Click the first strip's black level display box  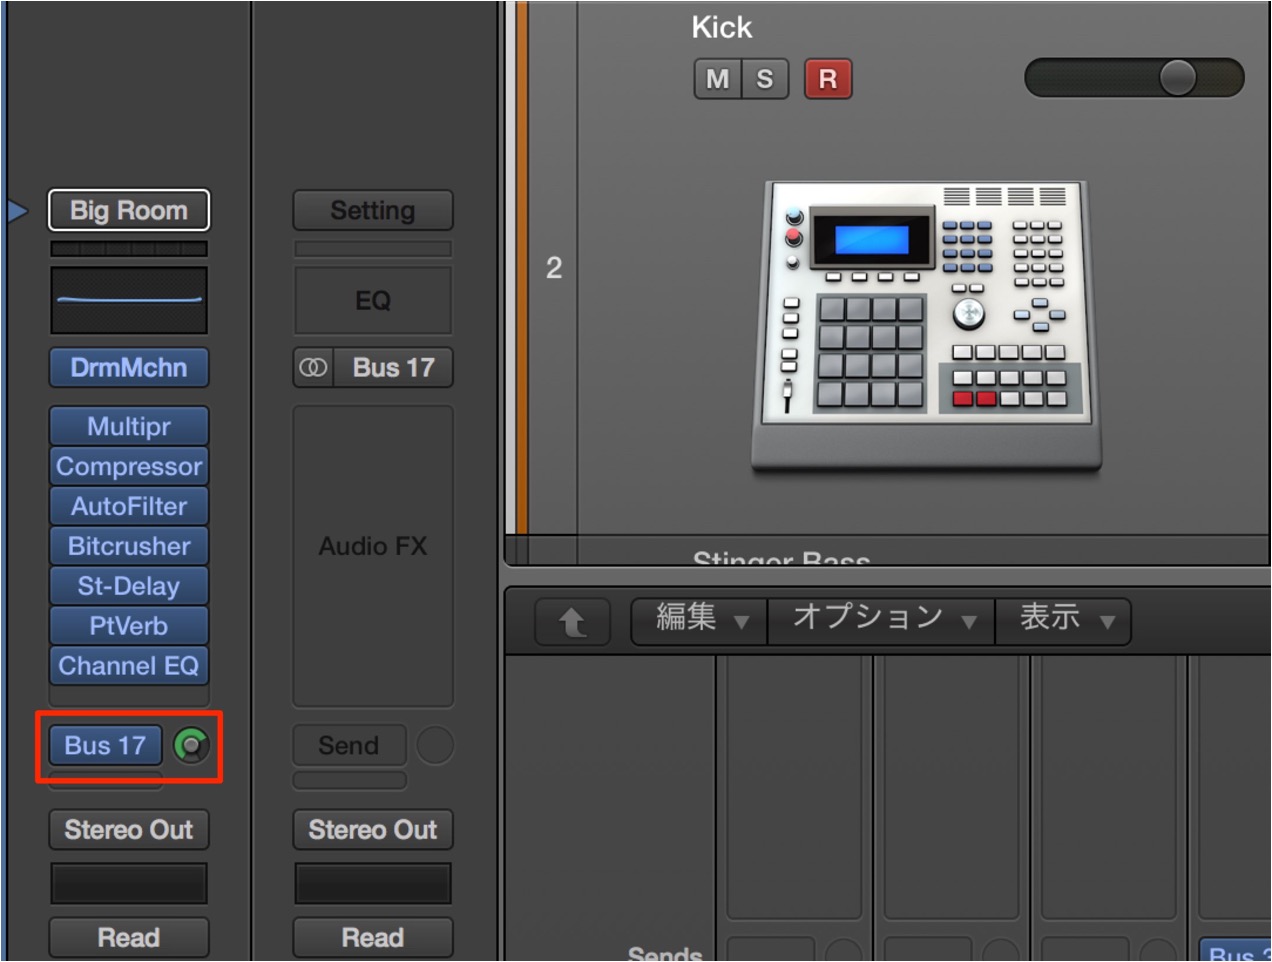click(x=129, y=883)
